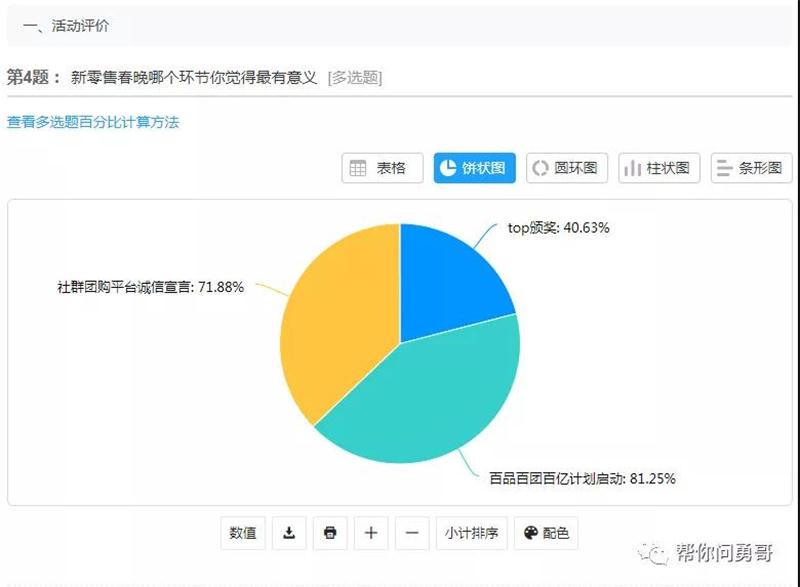The width and height of the screenshot is (800, 587).
Task: Switch to the 表格 table view
Action: (x=382, y=168)
